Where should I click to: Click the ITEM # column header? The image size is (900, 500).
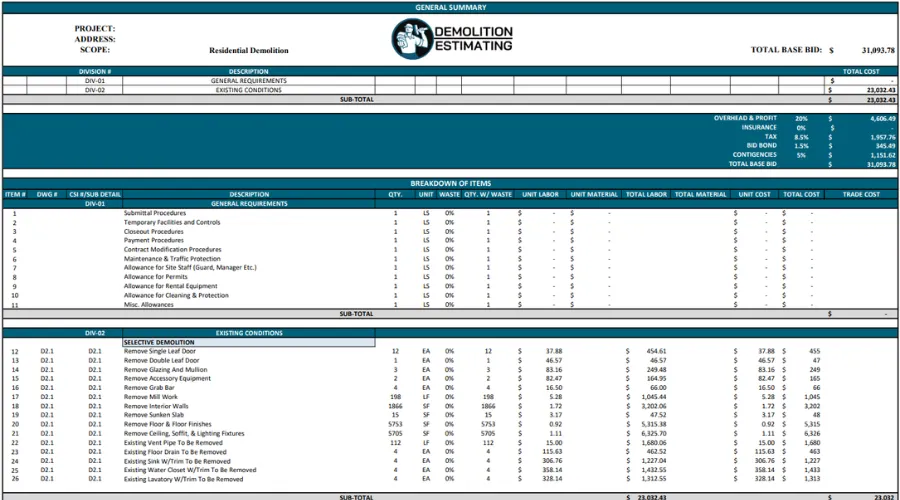pos(15,195)
